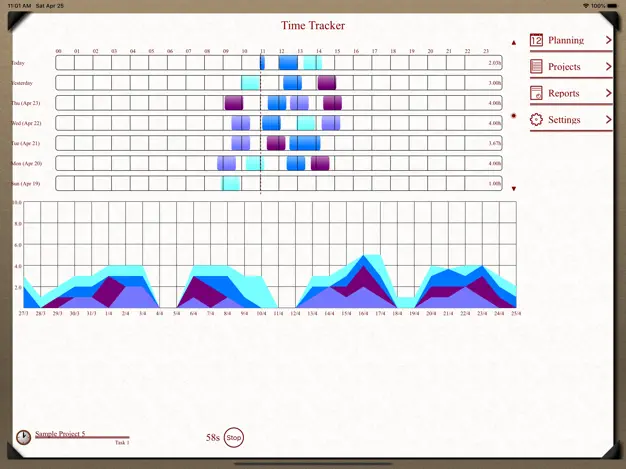The image size is (626, 469).
Task: Tap the red dot marker beside the timeline
Action: click(514, 116)
